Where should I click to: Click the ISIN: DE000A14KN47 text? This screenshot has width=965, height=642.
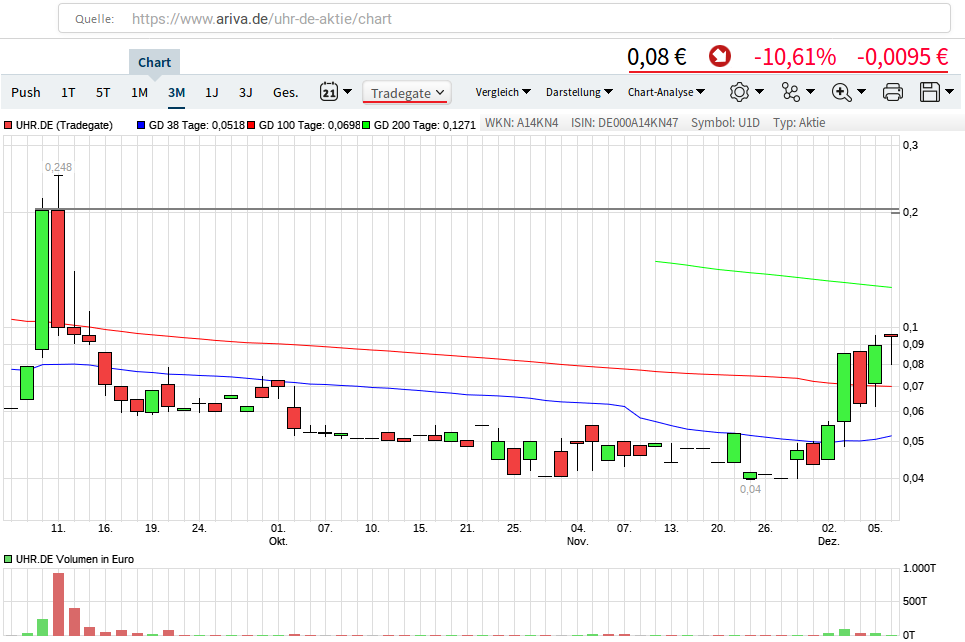pos(624,122)
